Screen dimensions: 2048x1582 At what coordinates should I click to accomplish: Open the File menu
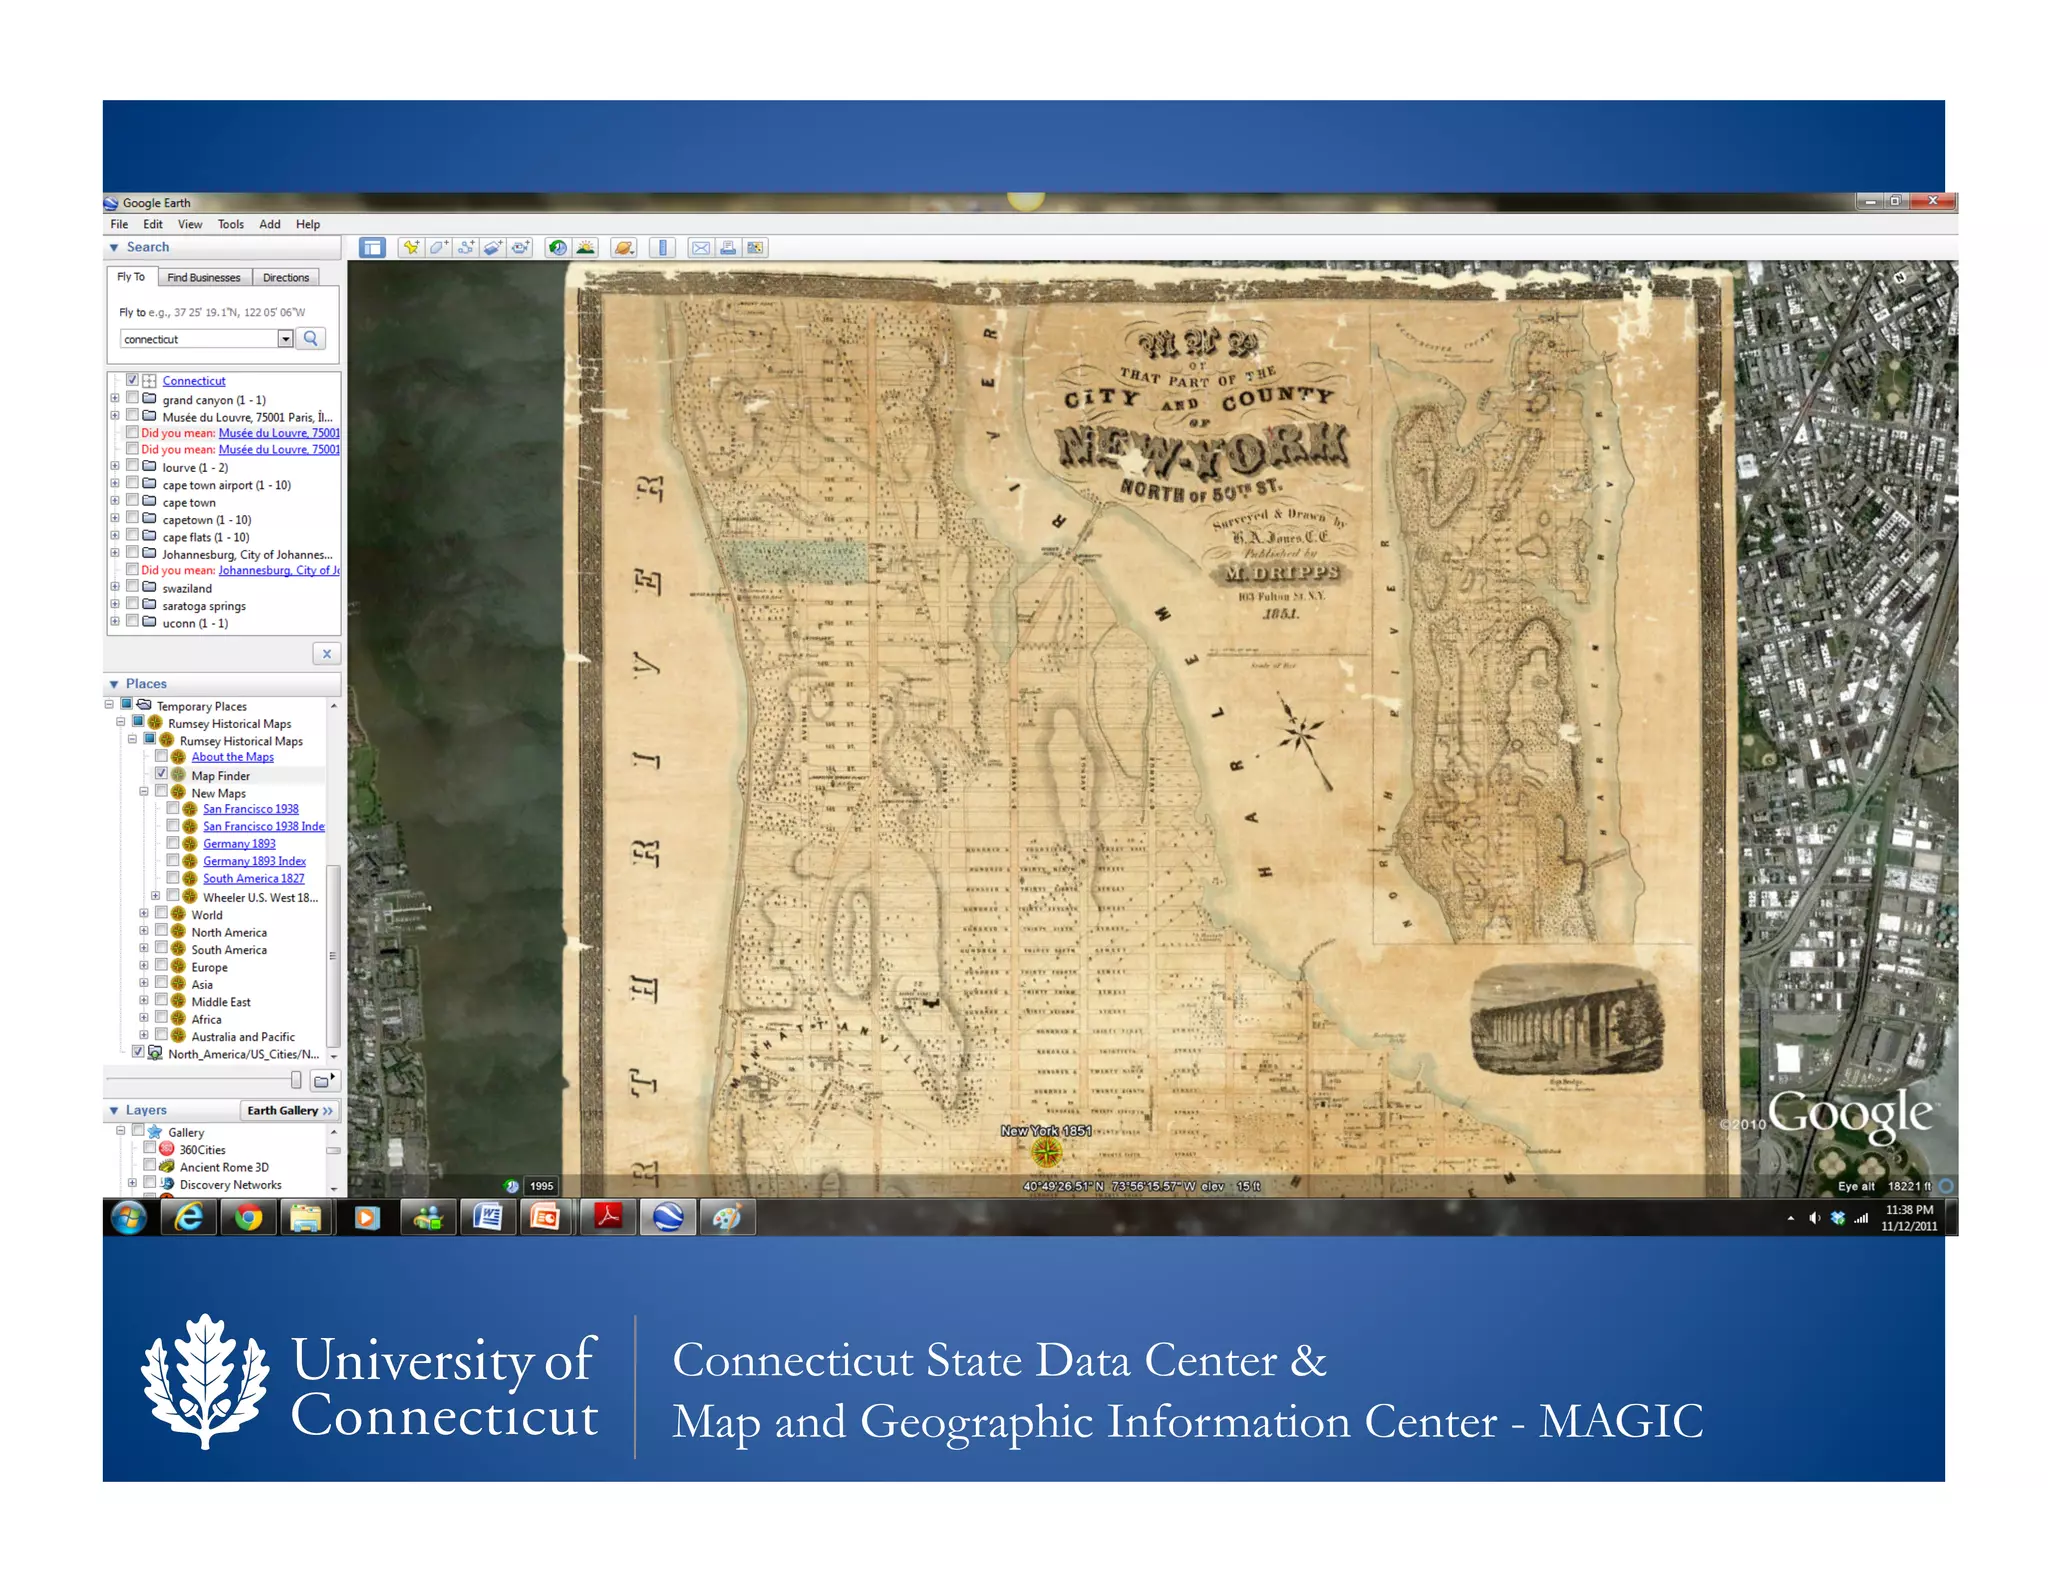119,224
